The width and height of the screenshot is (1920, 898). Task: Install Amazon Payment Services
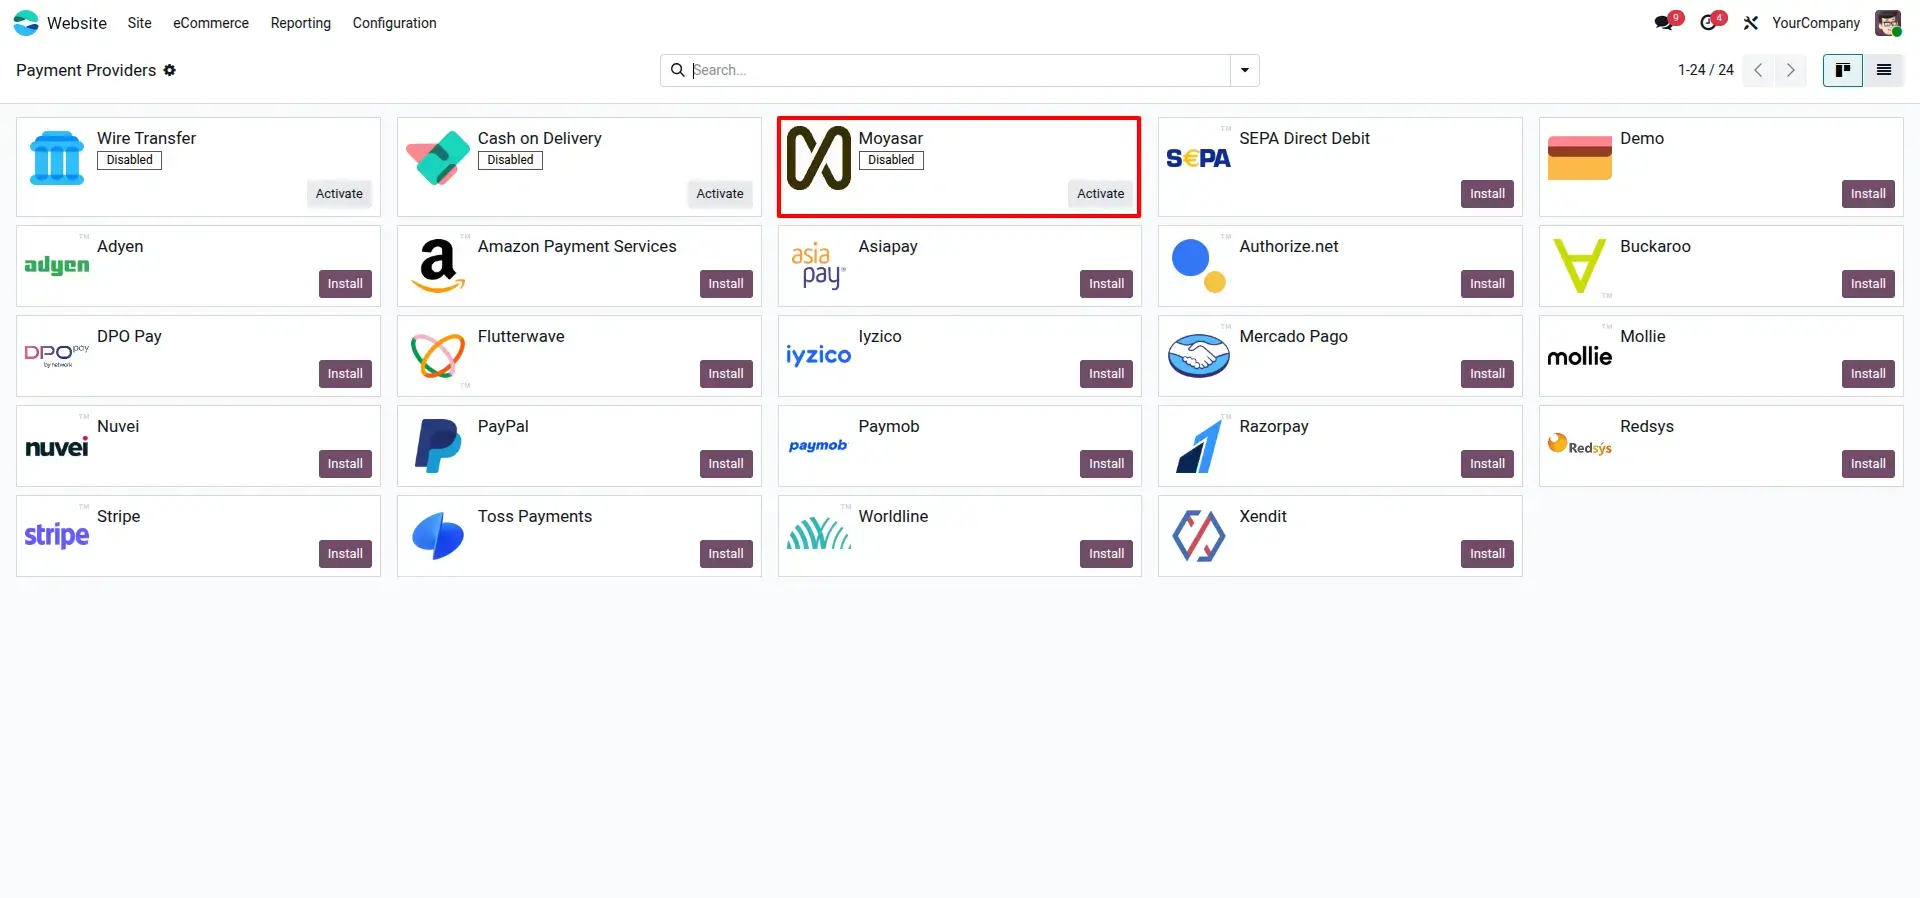(726, 284)
